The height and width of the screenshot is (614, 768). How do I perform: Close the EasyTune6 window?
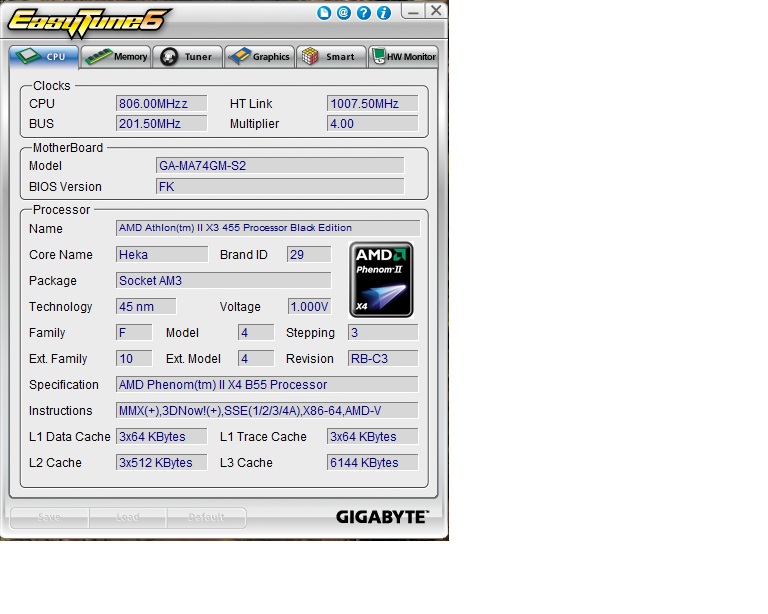tap(435, 11)
